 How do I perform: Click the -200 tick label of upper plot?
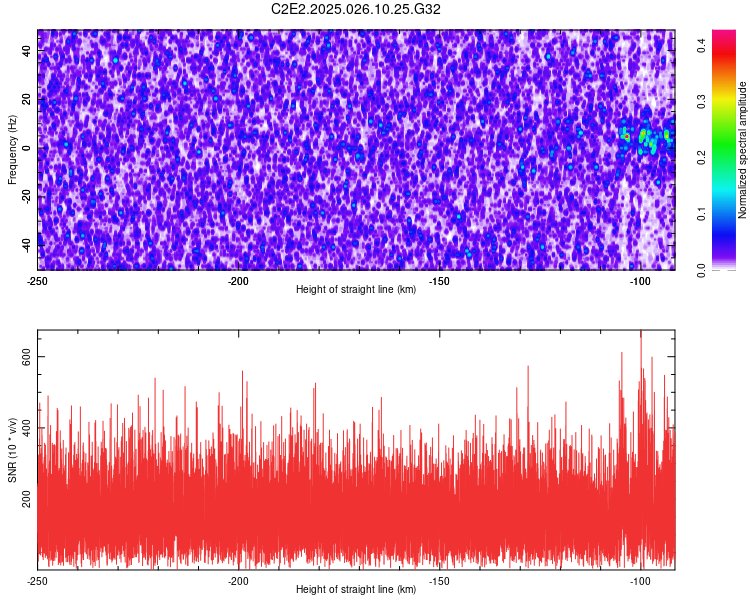(238, 281)
